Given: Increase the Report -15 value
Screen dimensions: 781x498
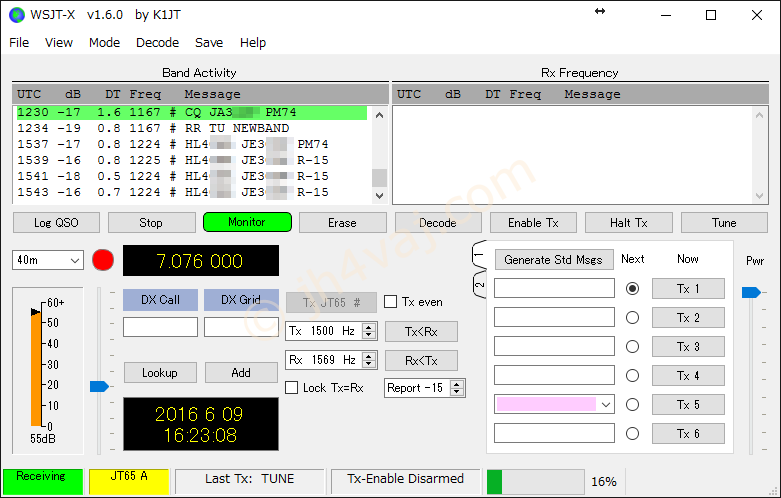Looking at the screenshot, I should (457, 384).
